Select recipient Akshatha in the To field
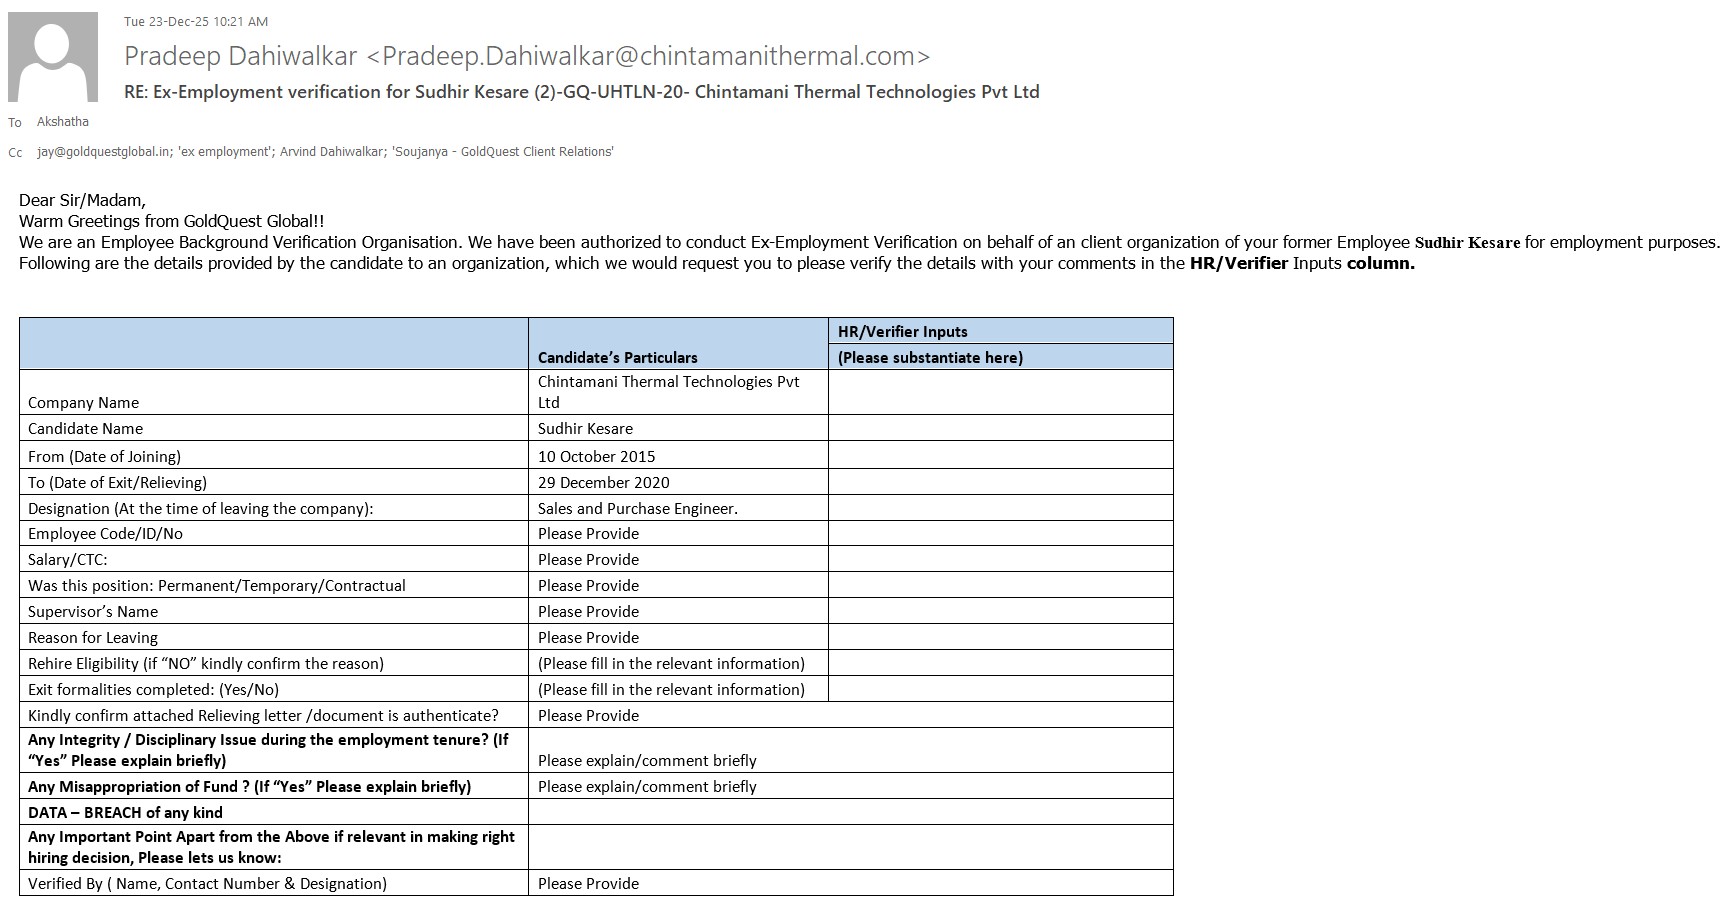1726x903 pixels. (63, 122)
